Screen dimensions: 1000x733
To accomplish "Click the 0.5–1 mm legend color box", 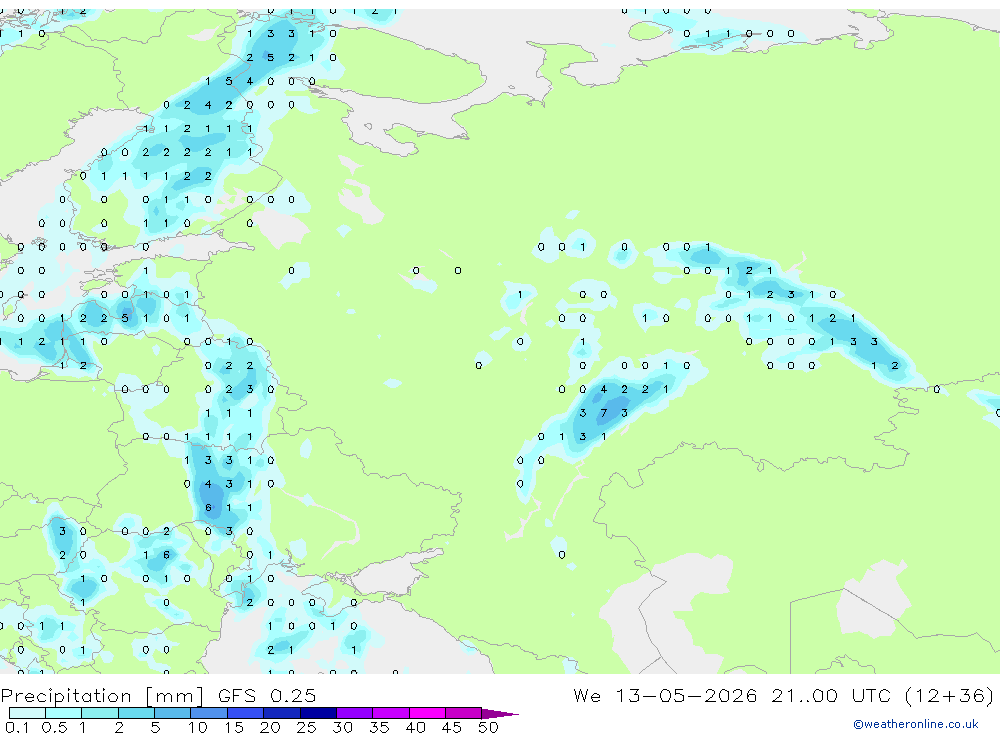I will pos(64,713).
